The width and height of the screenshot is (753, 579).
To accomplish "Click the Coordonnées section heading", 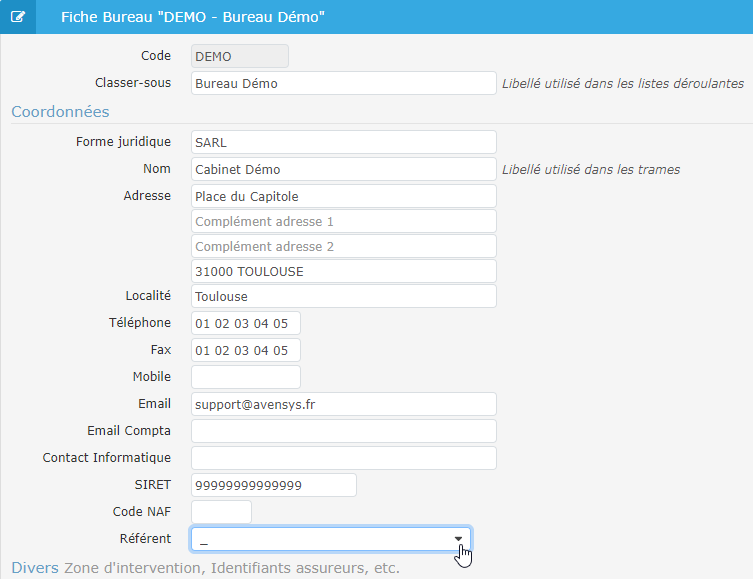I will click(x=60, y=111).
